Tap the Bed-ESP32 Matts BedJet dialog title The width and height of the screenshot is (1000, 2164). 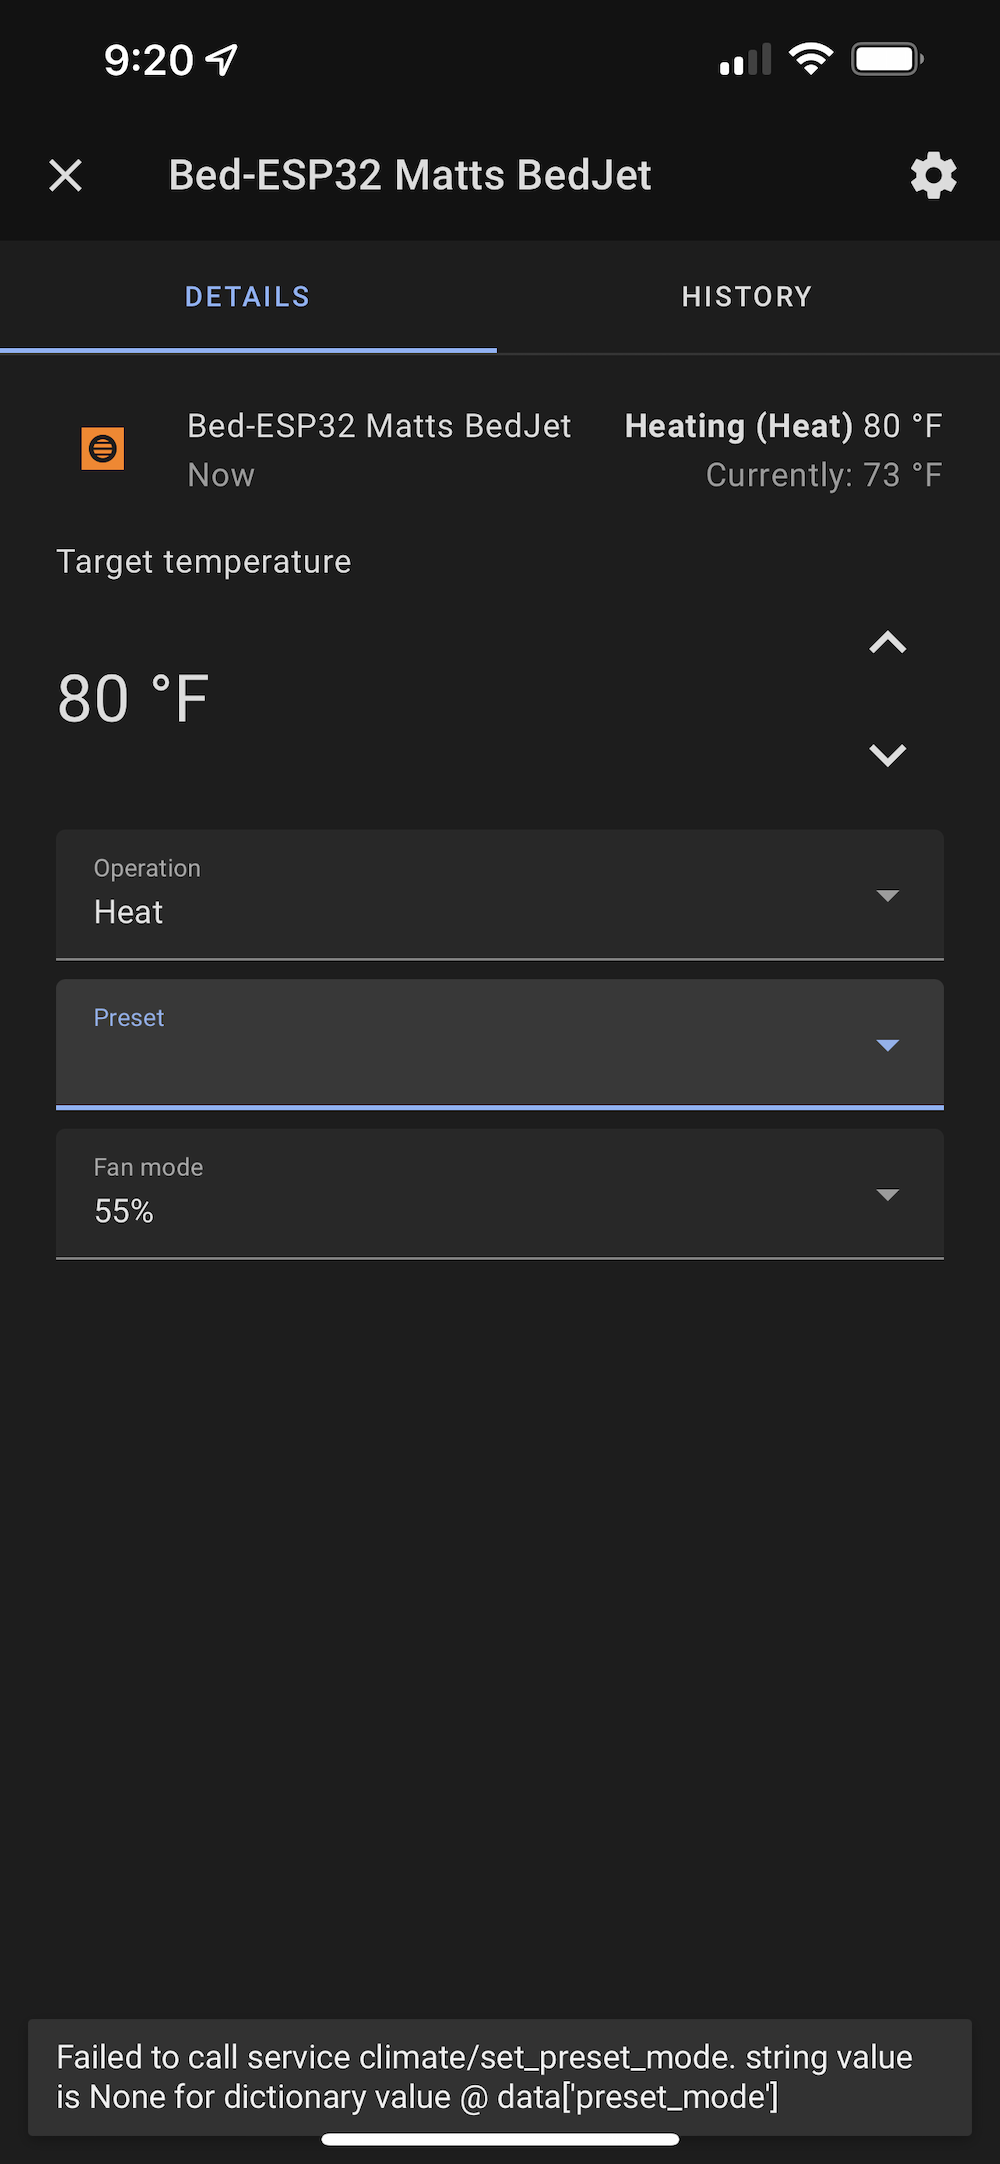[410, 176]
